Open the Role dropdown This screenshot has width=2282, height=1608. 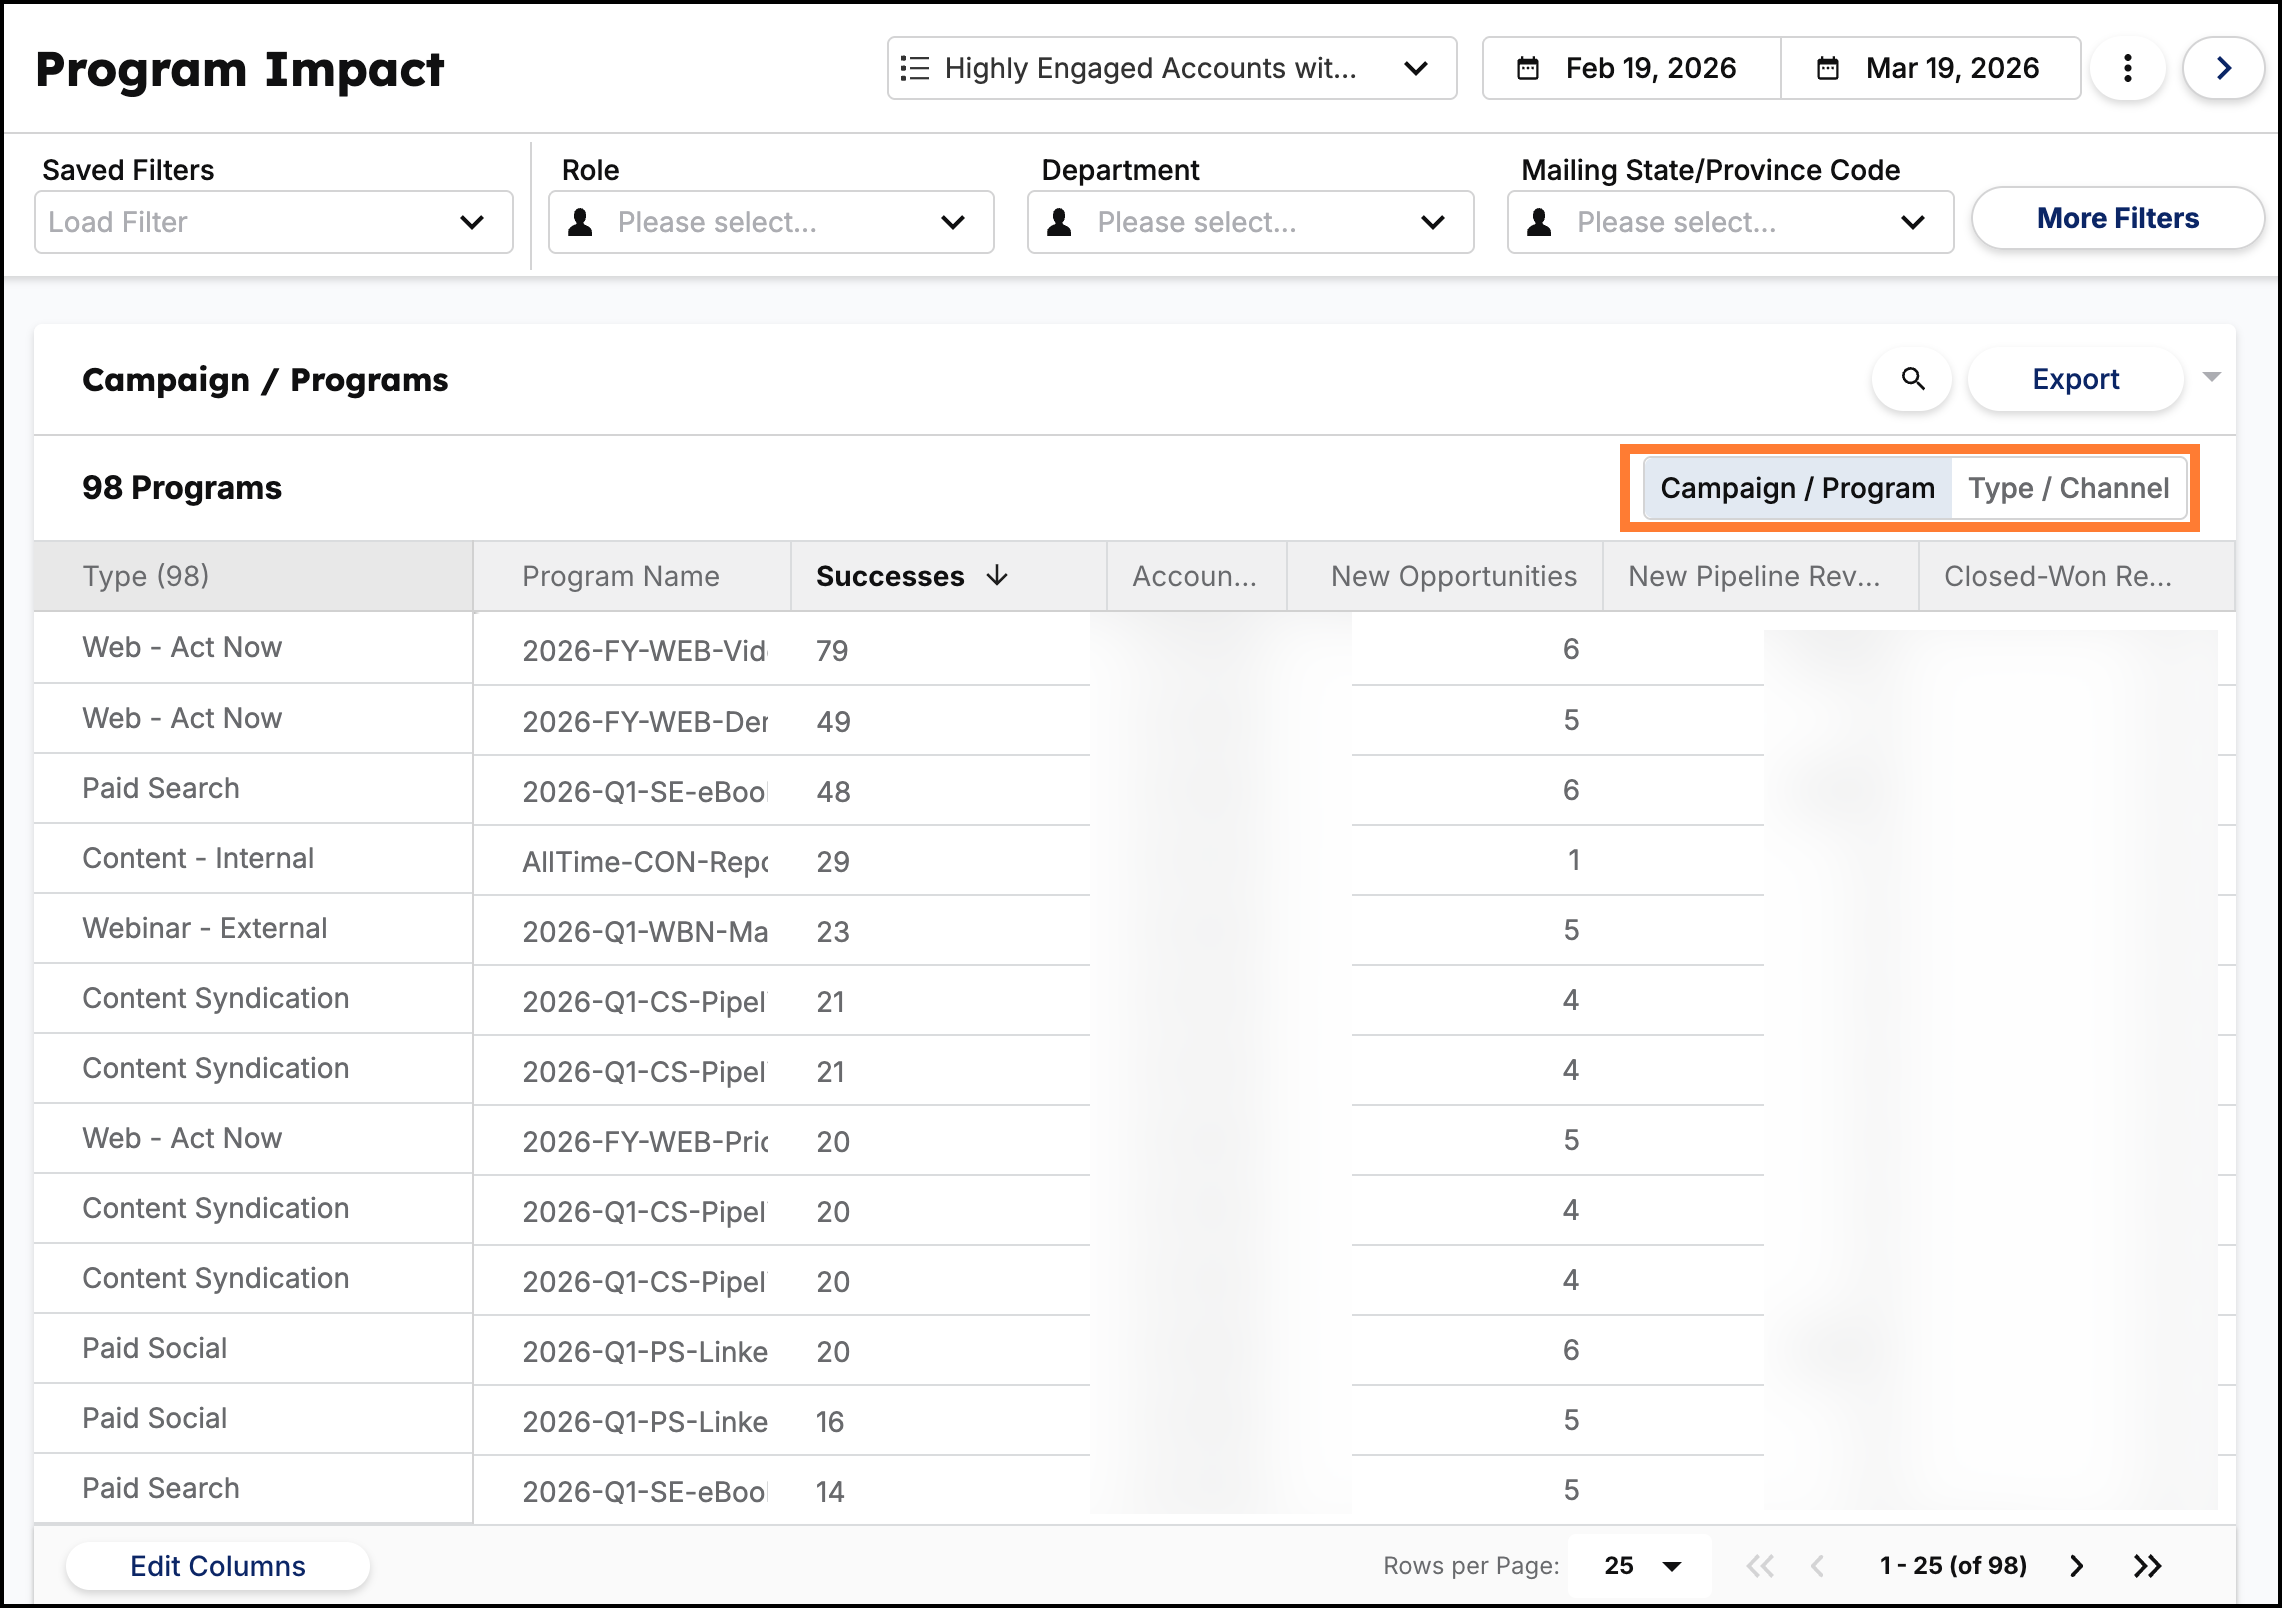coord(771,222)
